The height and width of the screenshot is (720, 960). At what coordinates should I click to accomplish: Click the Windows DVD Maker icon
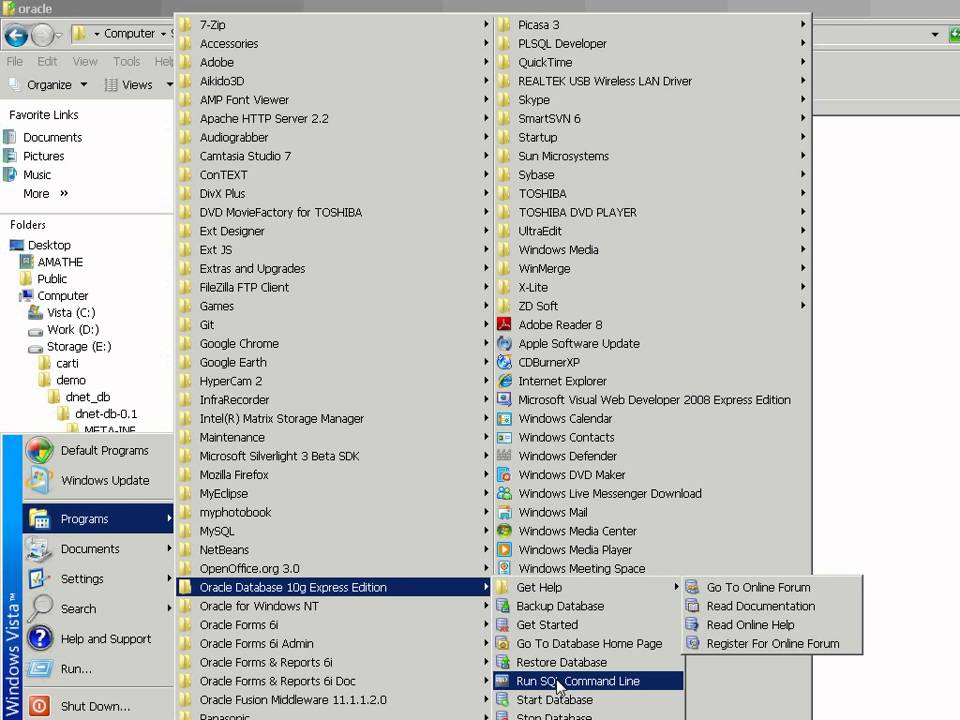(x=504, y=474)
